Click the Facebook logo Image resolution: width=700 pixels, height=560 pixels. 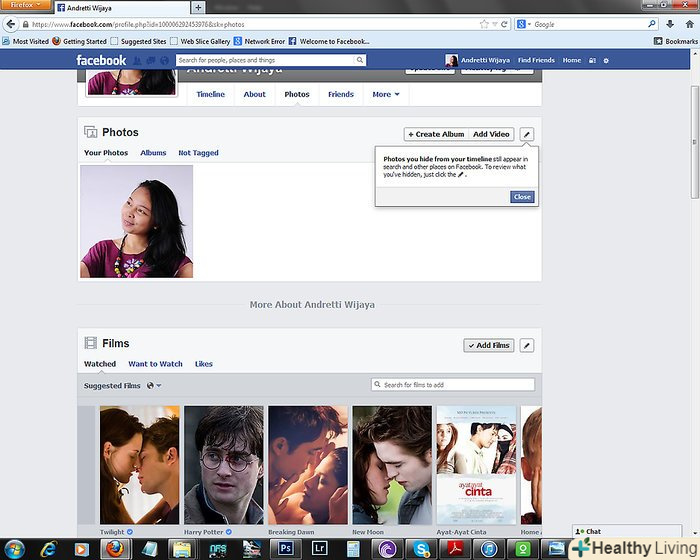click(101, 60)
